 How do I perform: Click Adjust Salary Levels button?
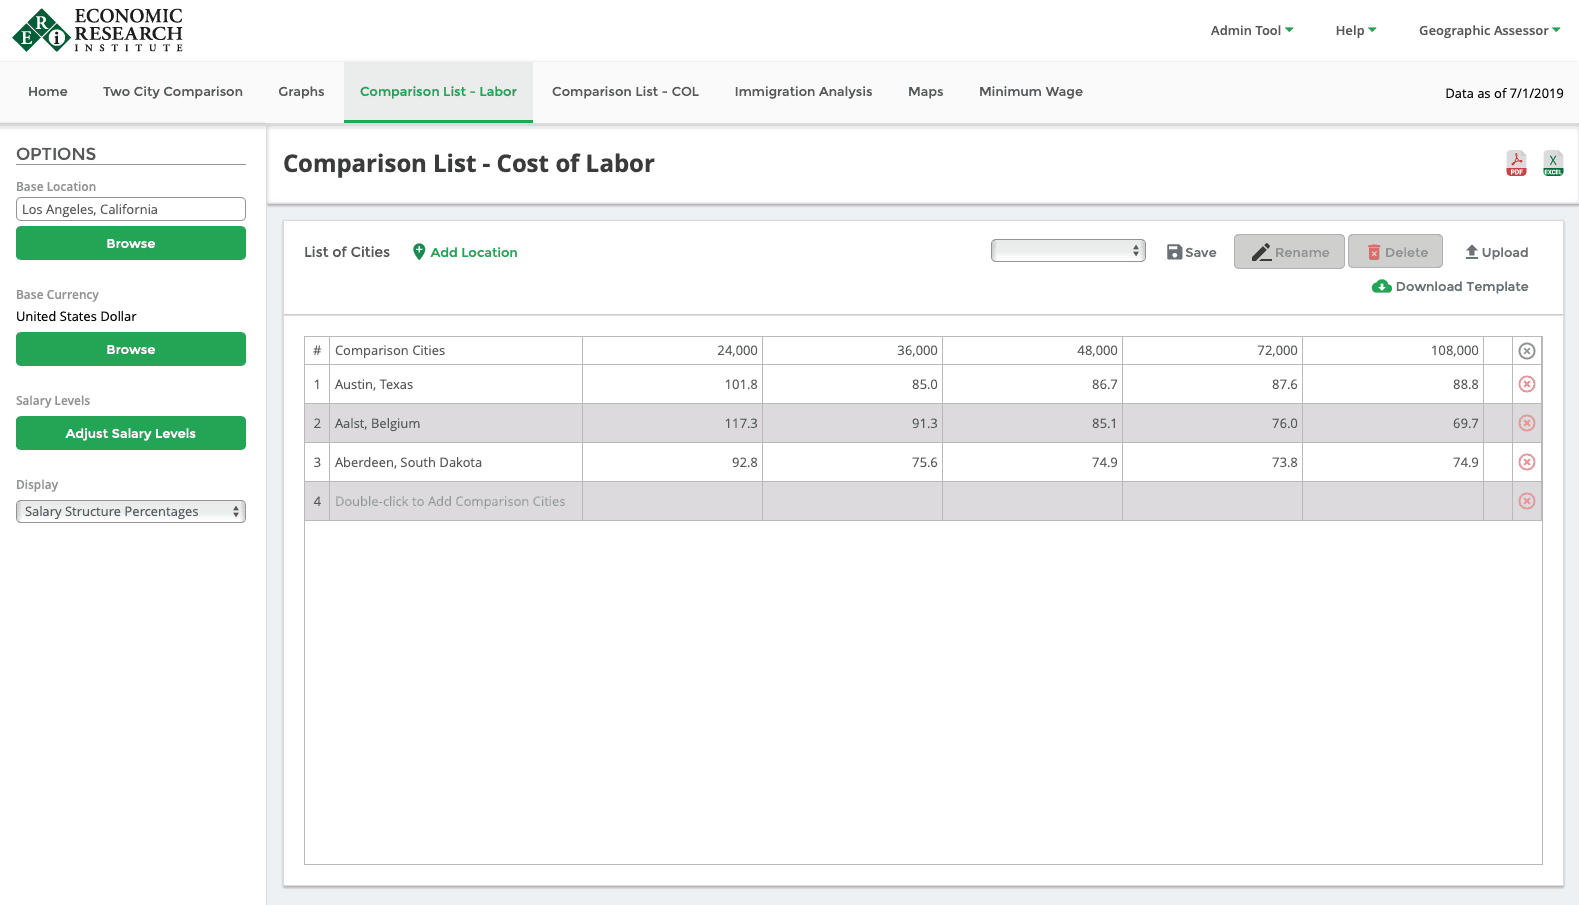[131, 433]
